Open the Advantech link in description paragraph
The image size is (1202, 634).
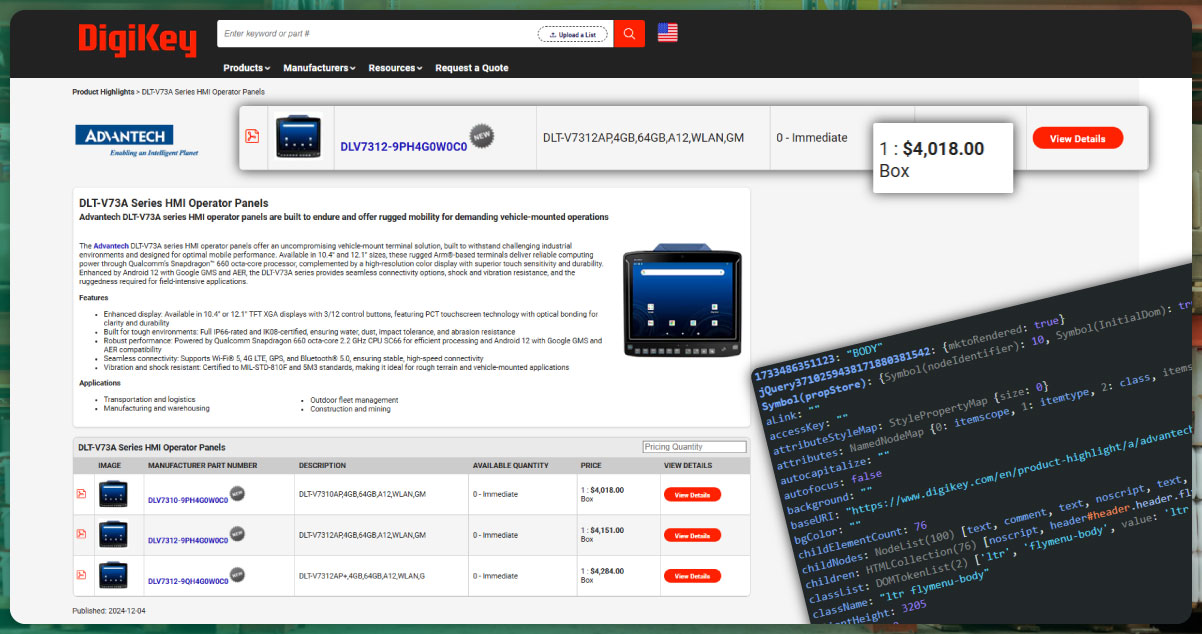(x=111, y=245)
